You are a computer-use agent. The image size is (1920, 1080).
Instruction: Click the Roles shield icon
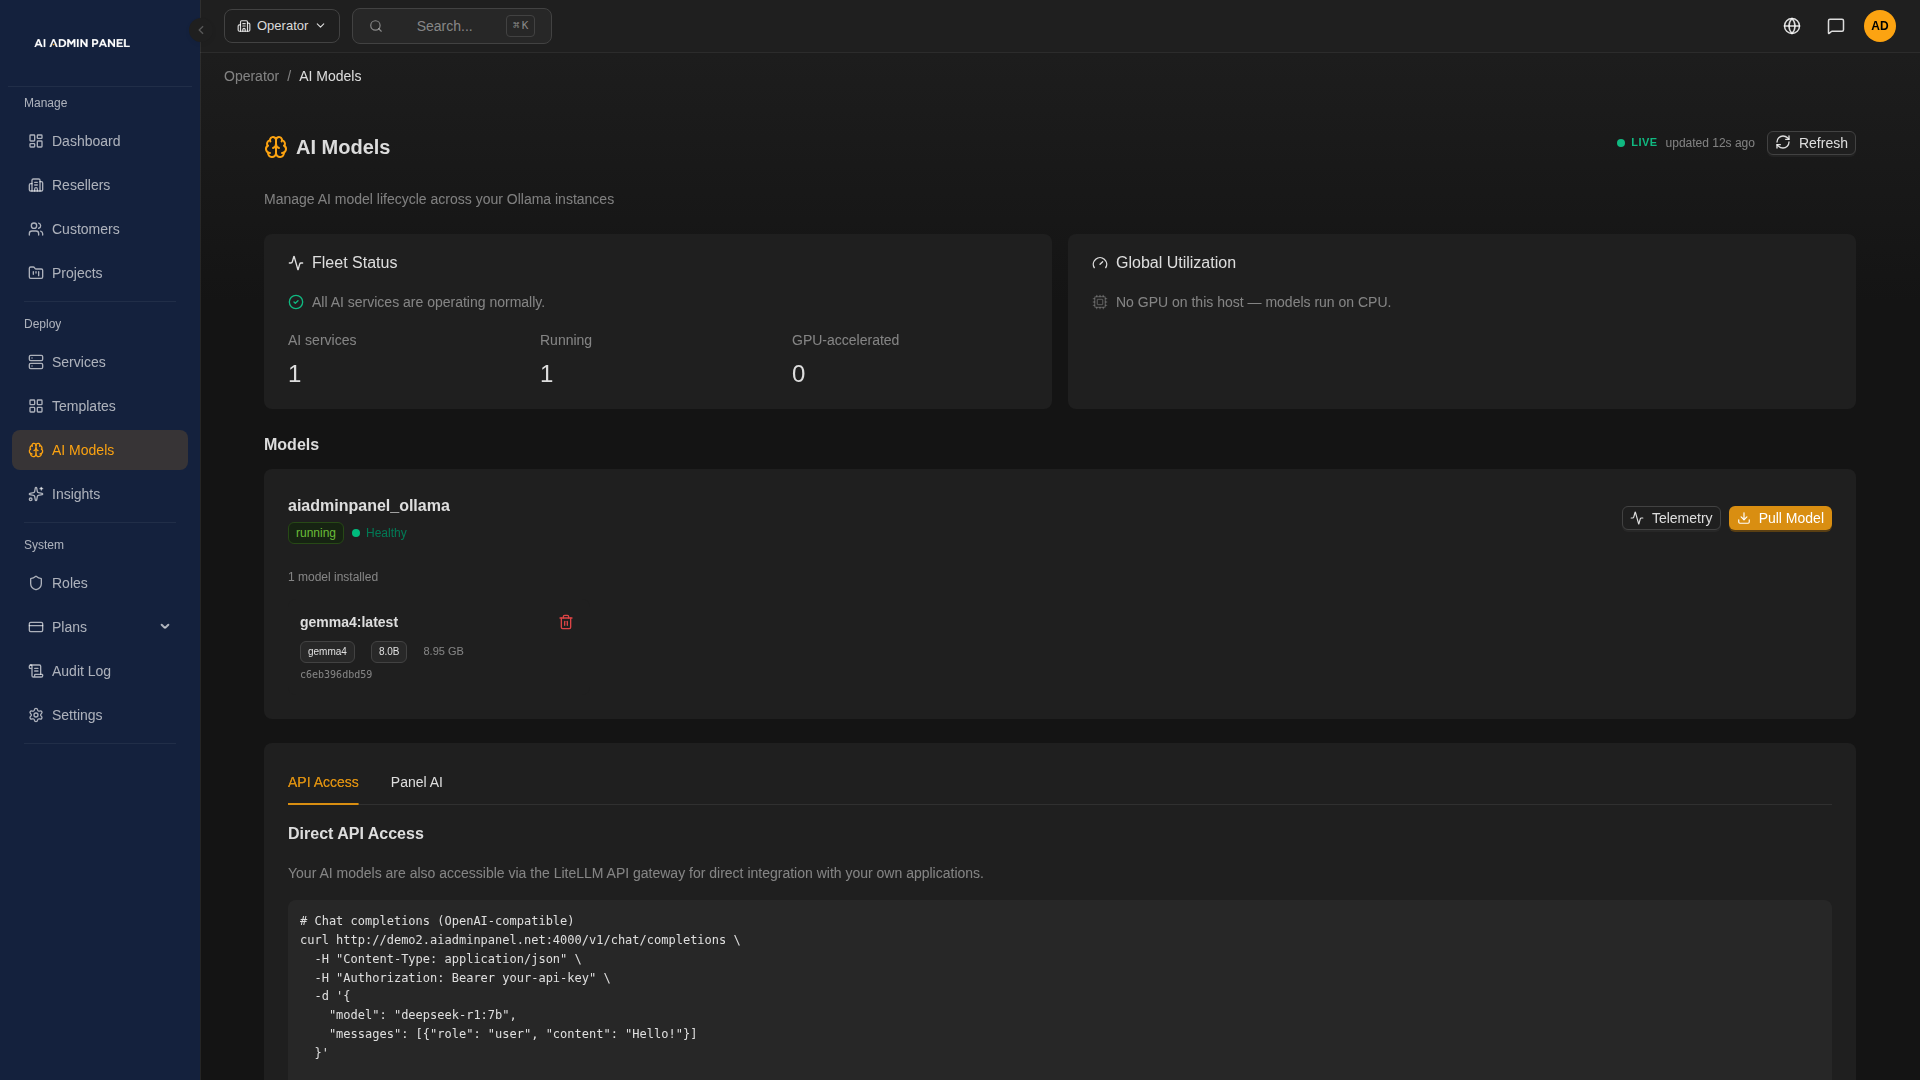pos(36,583)
